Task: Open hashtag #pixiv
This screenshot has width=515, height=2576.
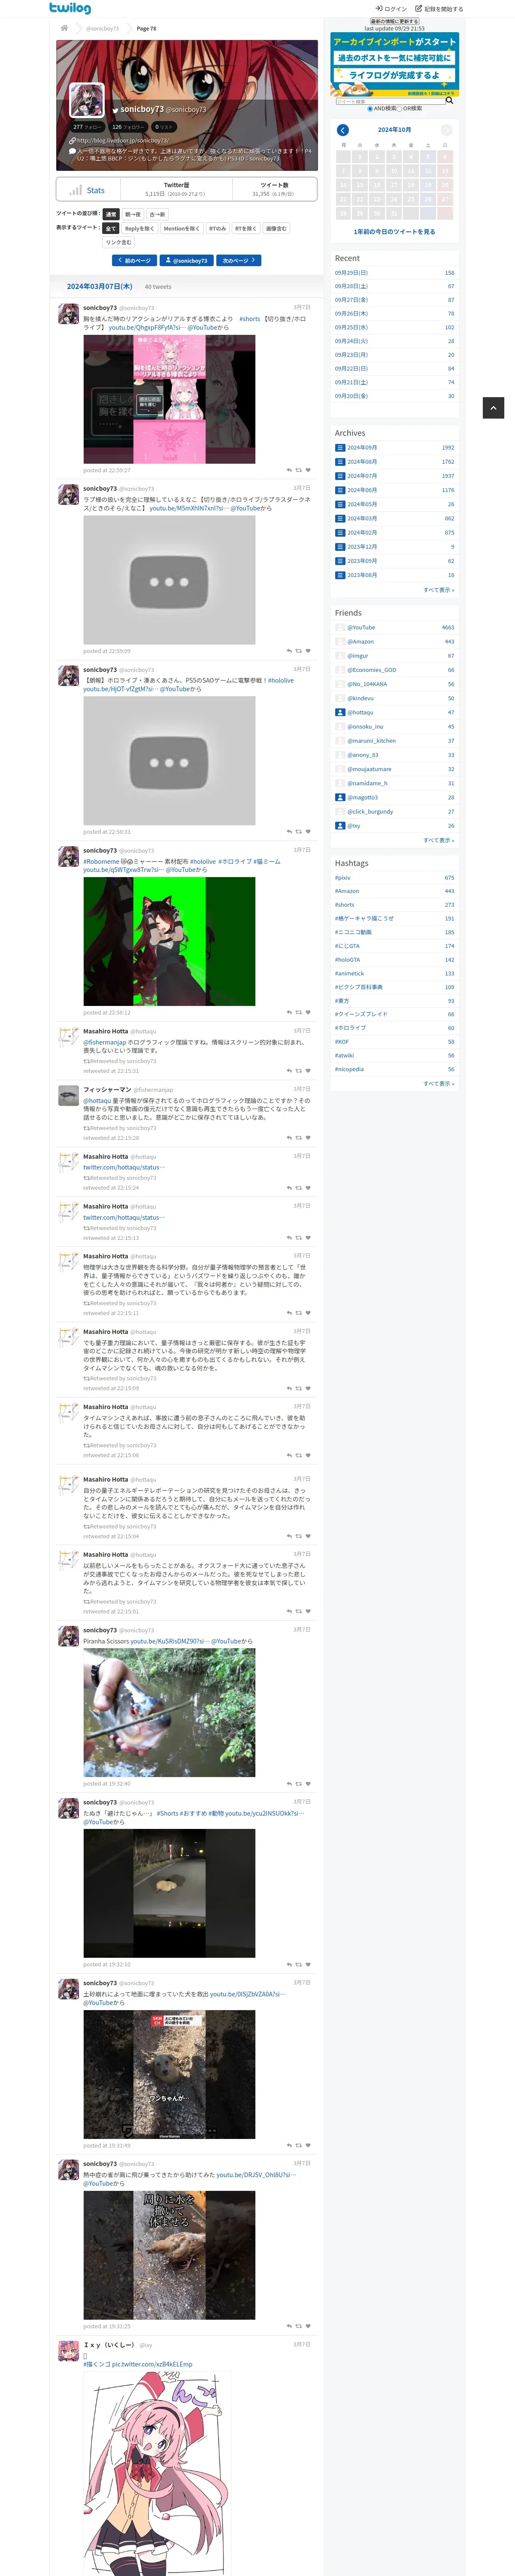Action: (x=342, y=878)
